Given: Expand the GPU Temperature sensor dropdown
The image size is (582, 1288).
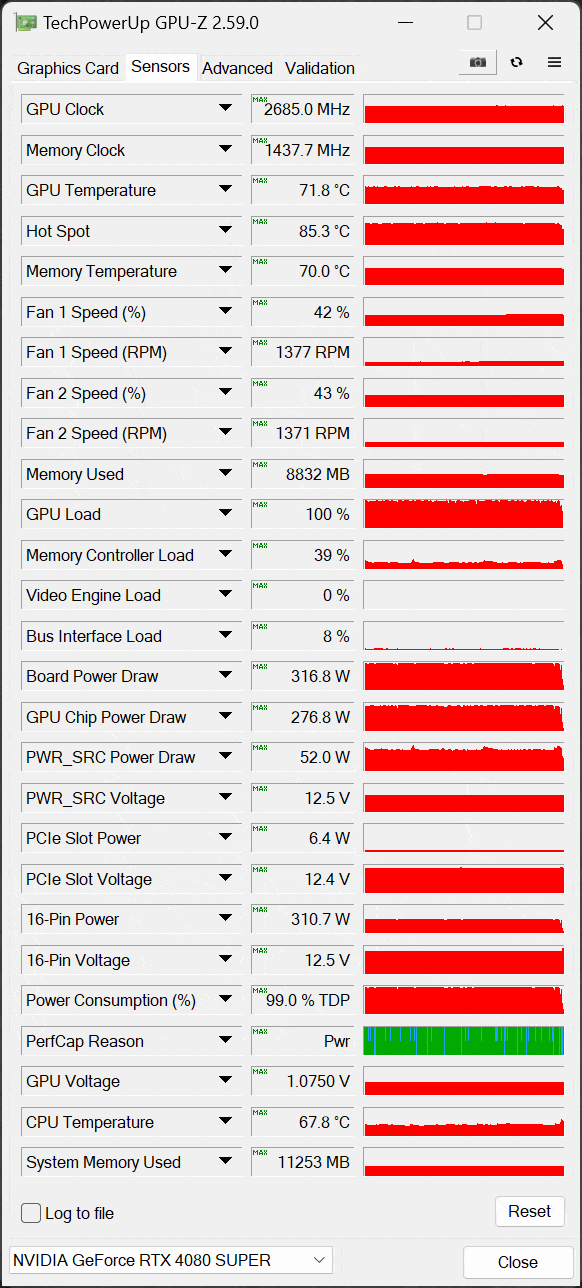Looking at the screenshot, I should click(225, 190).
